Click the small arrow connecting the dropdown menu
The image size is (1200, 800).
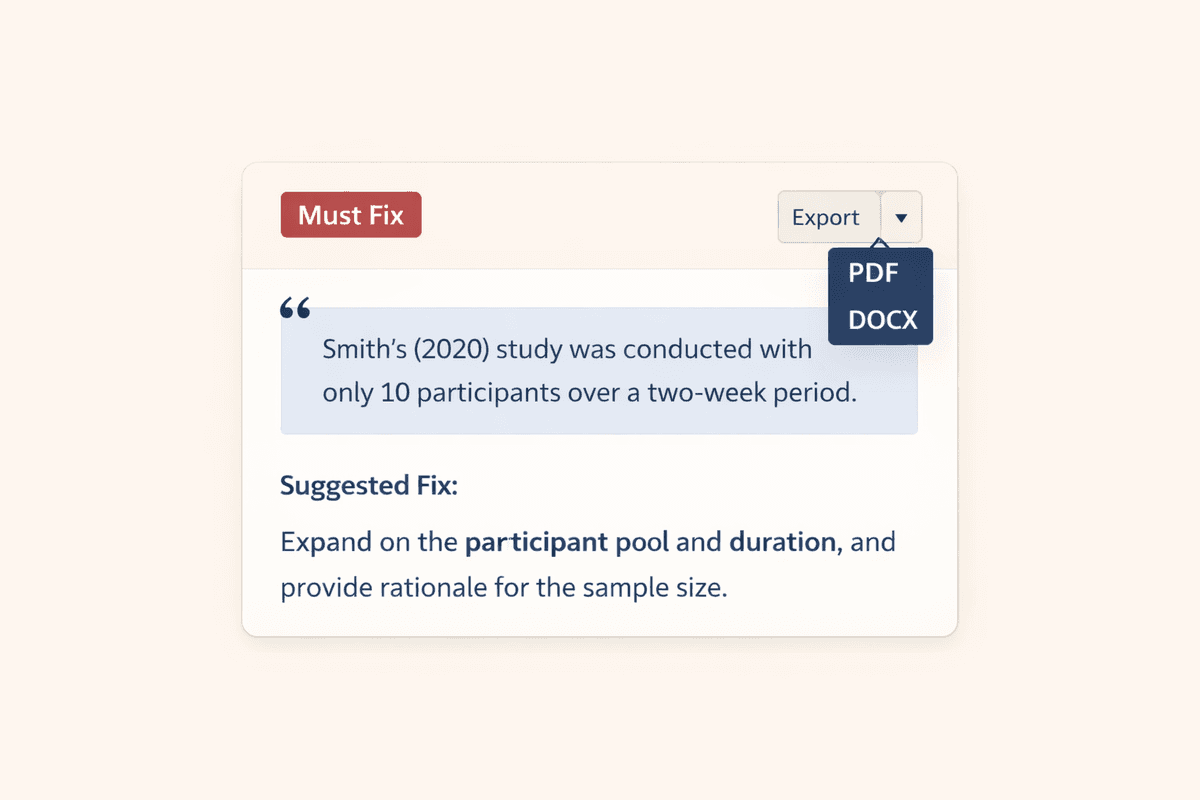pos(880,243)
